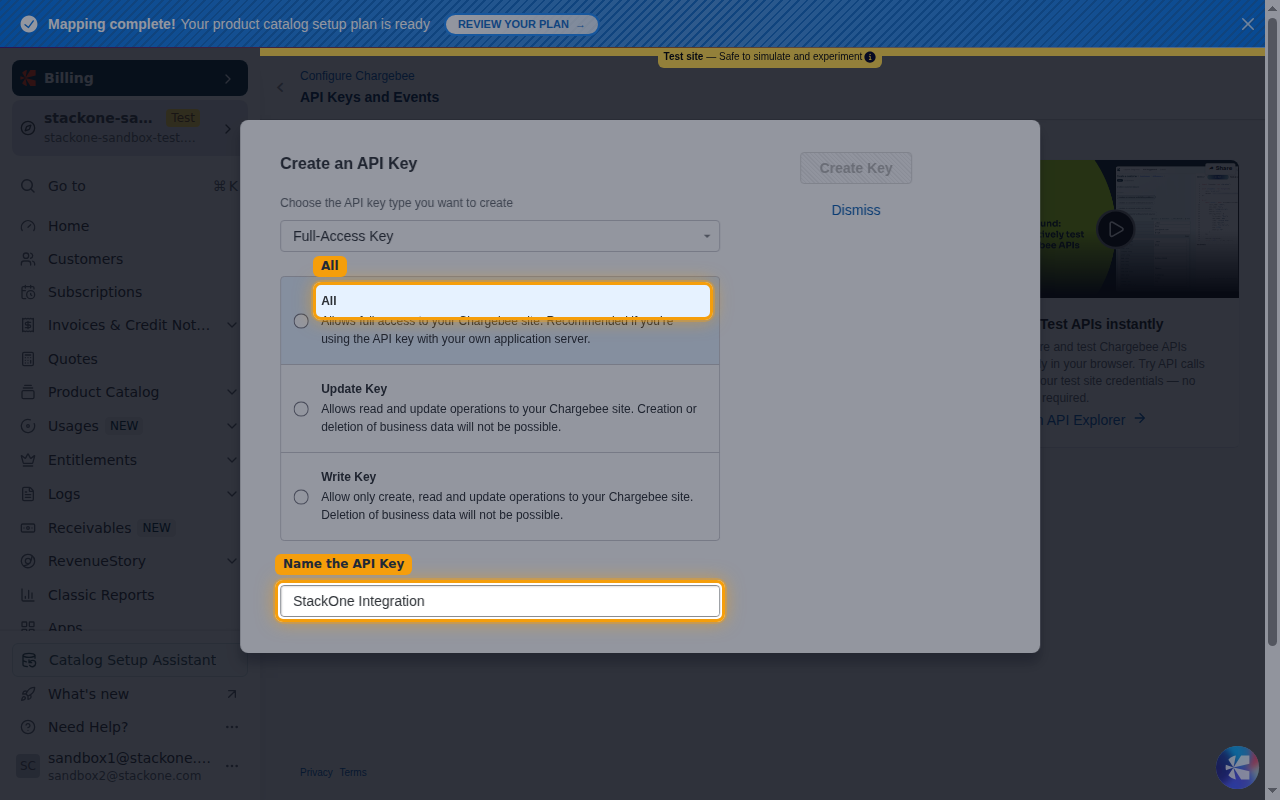Click the Product Catalog icon

click(x=28, y=392)
